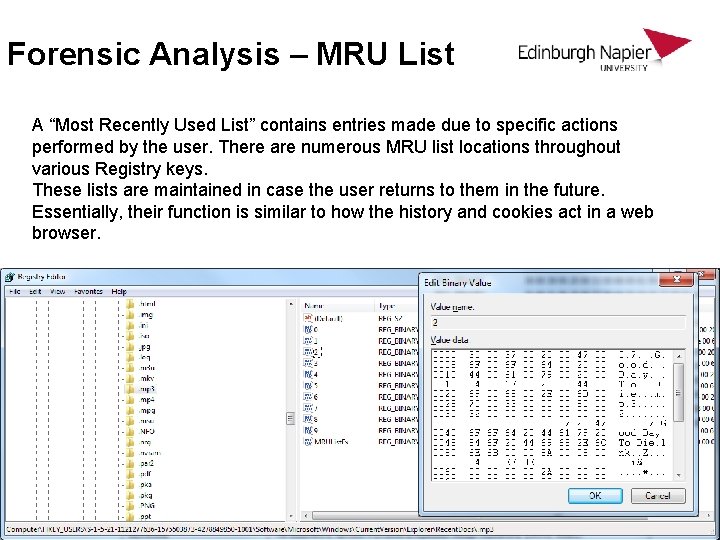Close the Edit Binary Value dialog

click(x=676, y=279)
